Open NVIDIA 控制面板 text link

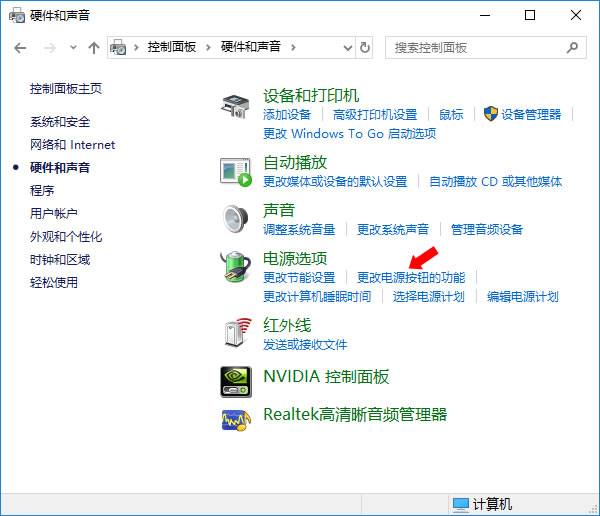pos(326,377)
